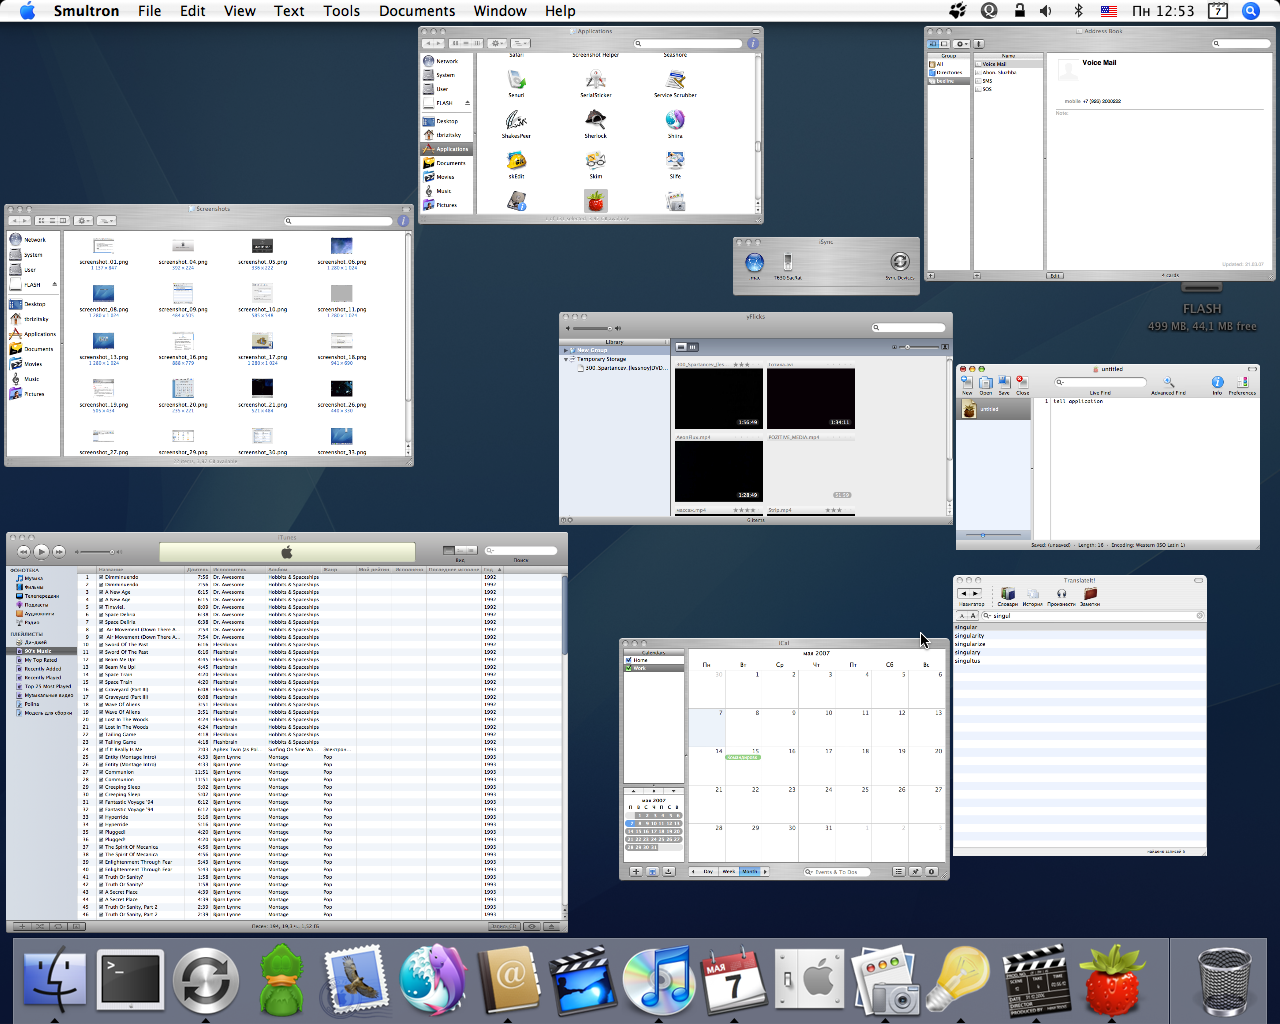Open search scope dropdown in TranslateIt field
Screen dimensions: 1280x1024
(x=987, y=616)
